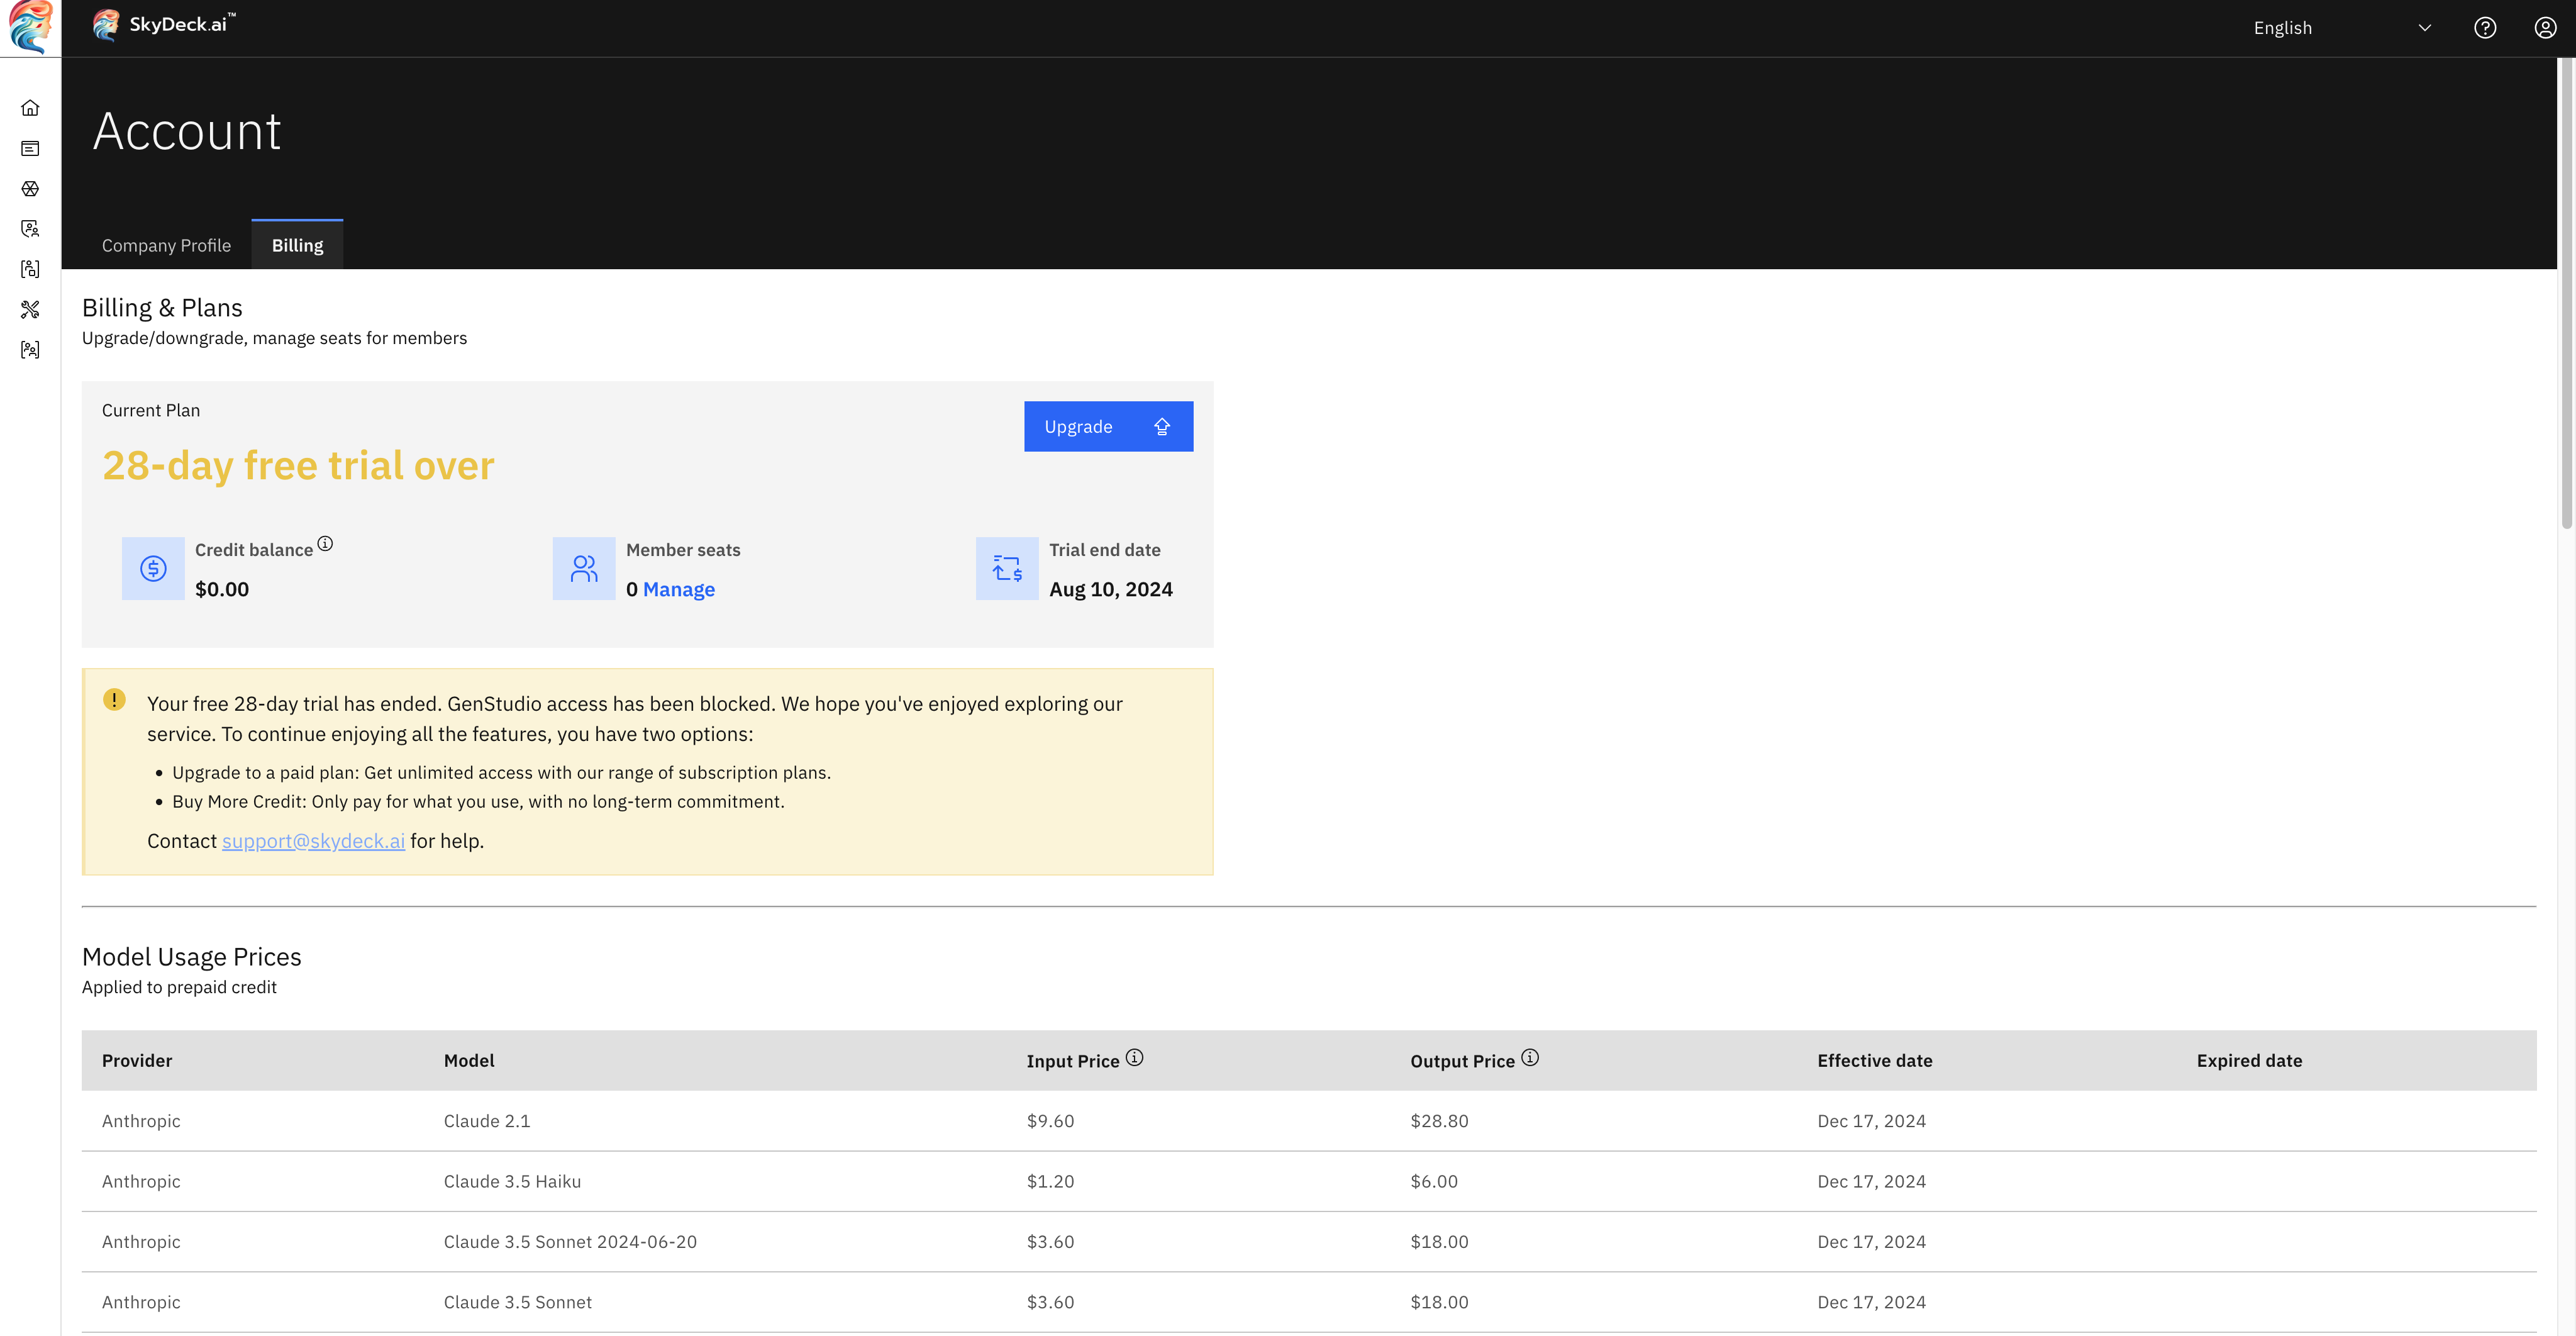Click the window-panel sidebar icon below Home
This screenshot has width=2576, height=1336.
click(30, 149)
